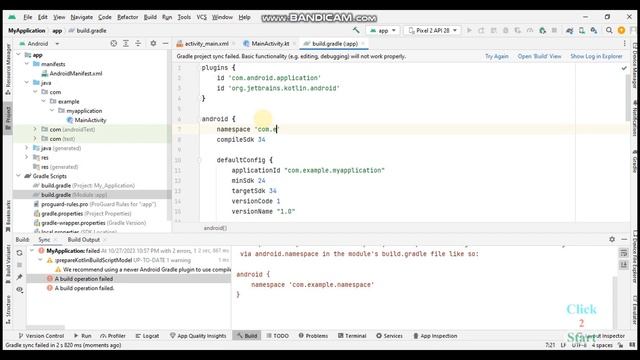Viewport: 640px width, 360px height.
Task: Click the editor vertical scrollbar
Action: [627, 98]
